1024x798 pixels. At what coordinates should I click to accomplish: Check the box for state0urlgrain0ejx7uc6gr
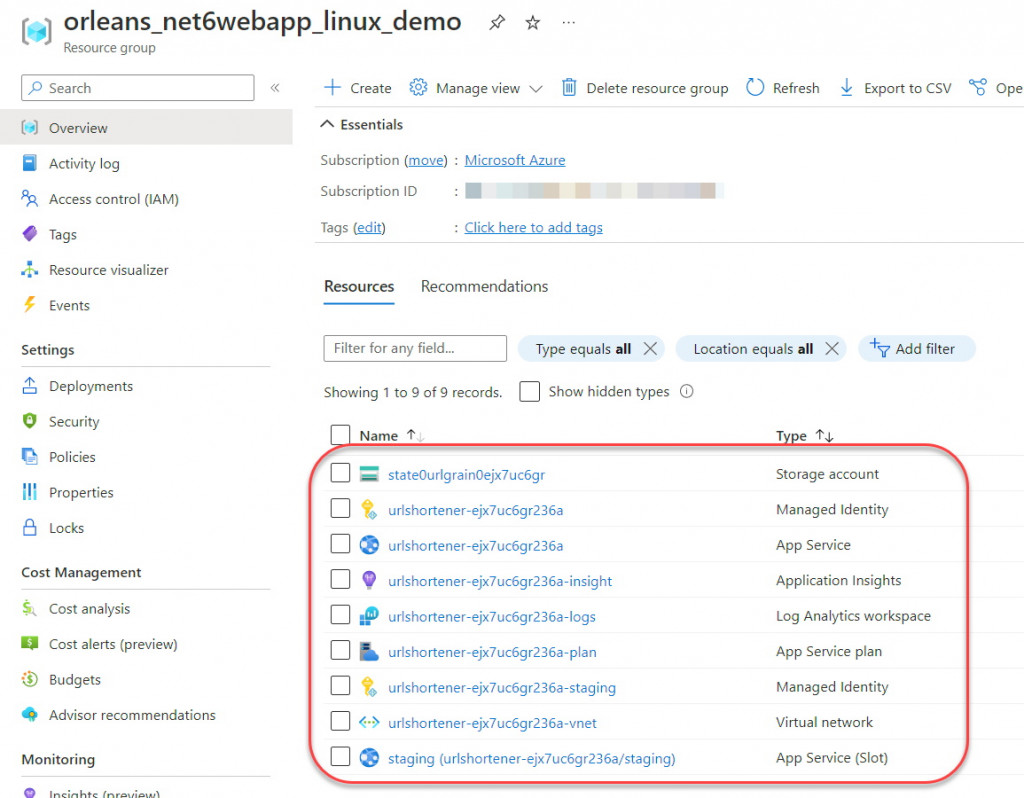[x=340, y=473]
